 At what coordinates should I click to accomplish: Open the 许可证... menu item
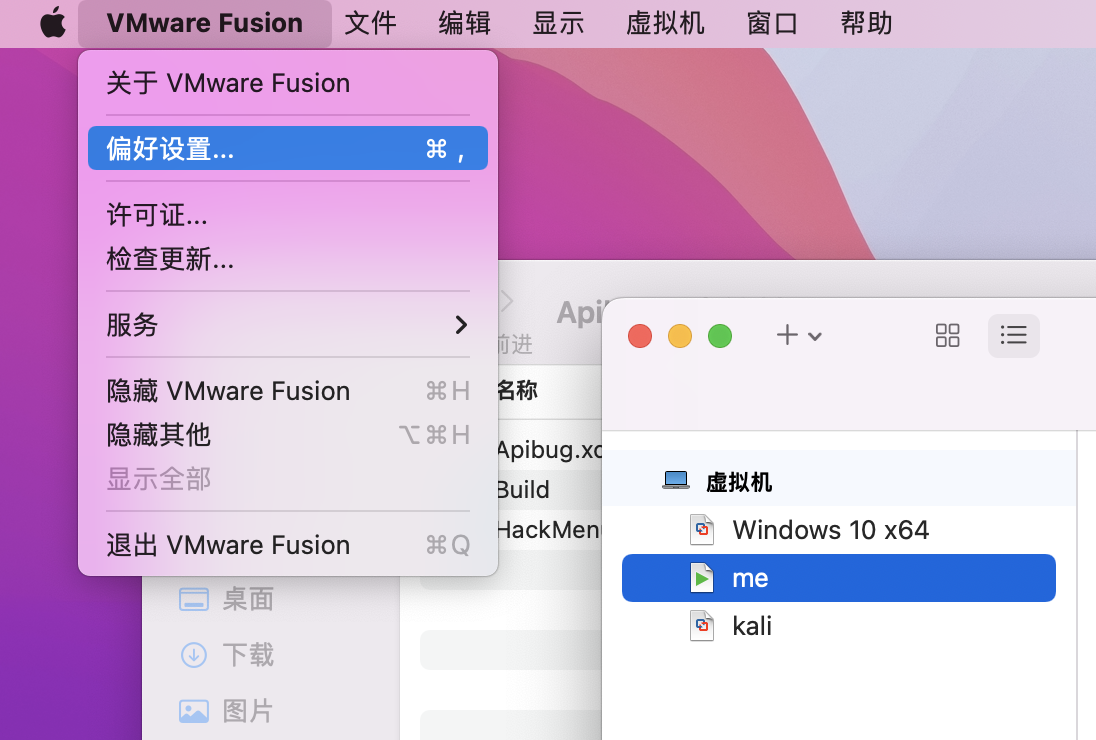tap(157, 215)
